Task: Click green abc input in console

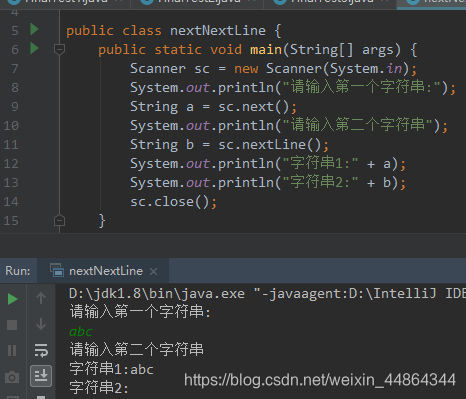Action: pyautogui.click(x=81, y=332)
